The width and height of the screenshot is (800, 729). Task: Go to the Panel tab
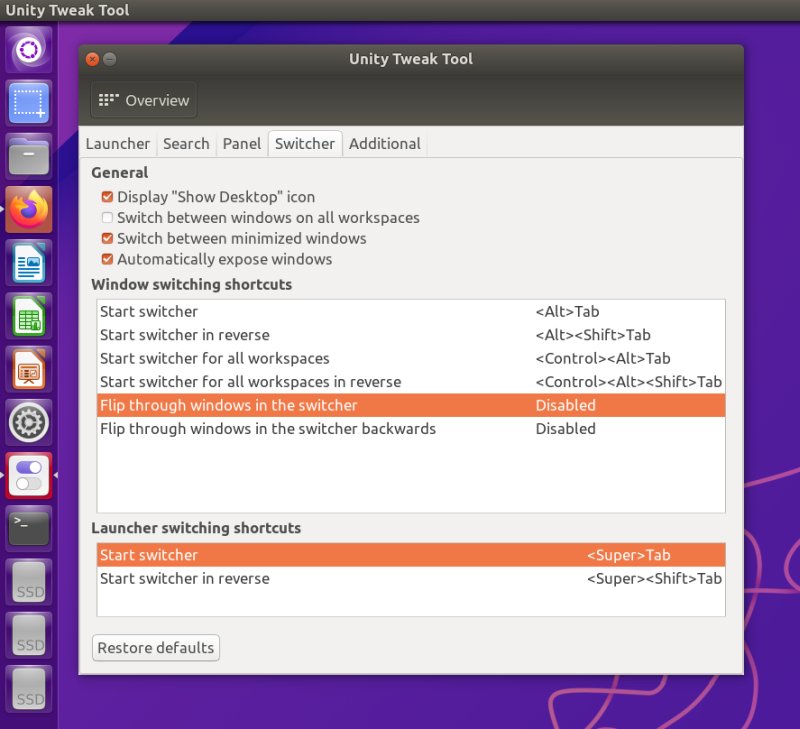pos(242,144)
